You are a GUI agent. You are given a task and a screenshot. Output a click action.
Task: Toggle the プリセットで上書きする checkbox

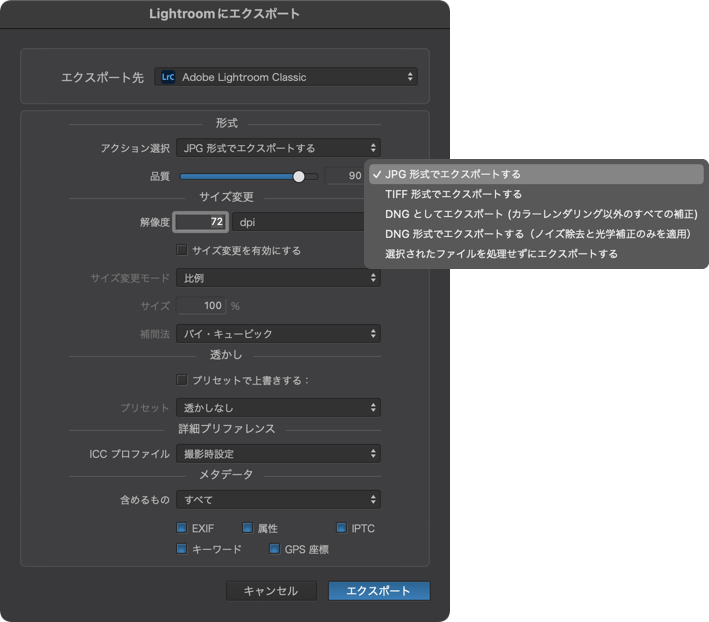(x=182, y=380)
